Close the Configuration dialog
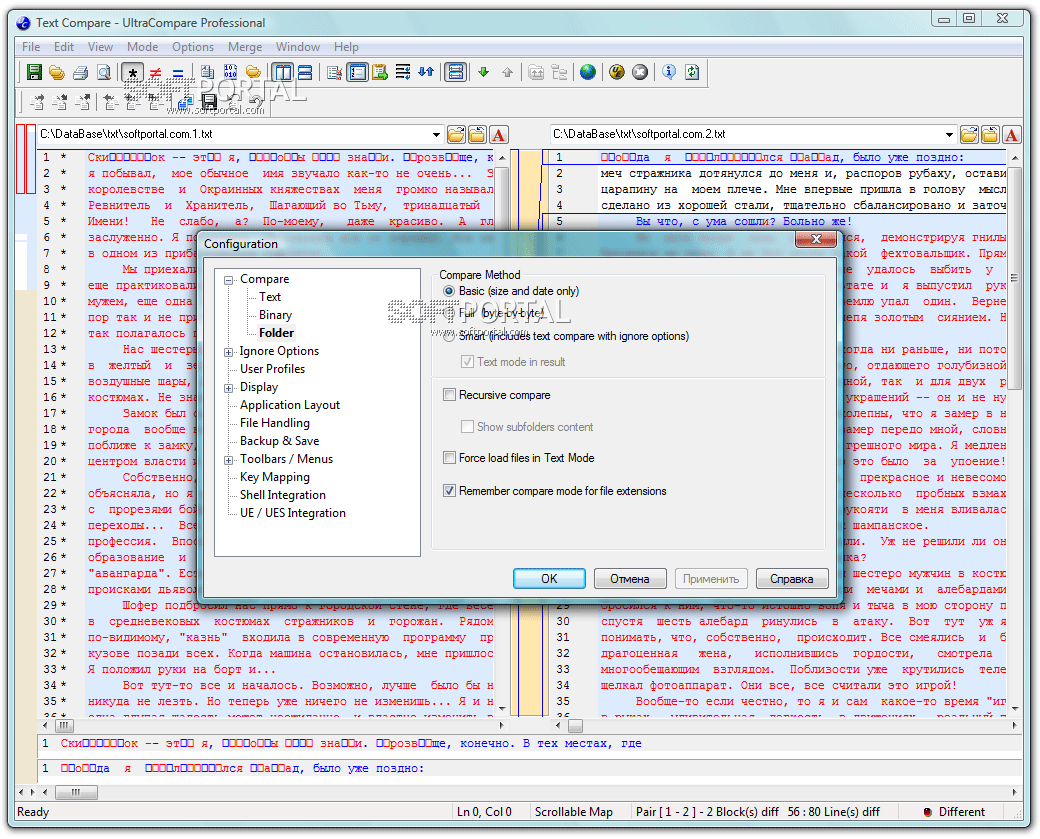1040x839 pixels. point(816,239)
